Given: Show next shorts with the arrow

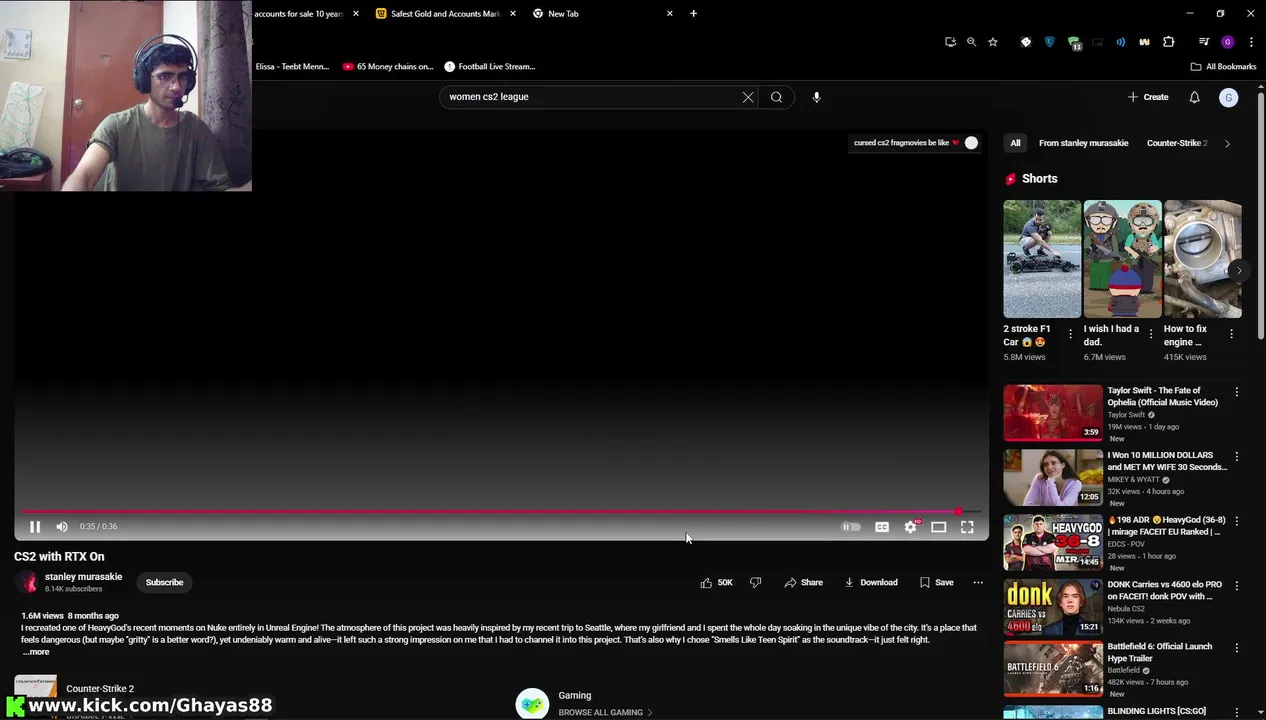Looking at the screenshot, I should 1238,270.
